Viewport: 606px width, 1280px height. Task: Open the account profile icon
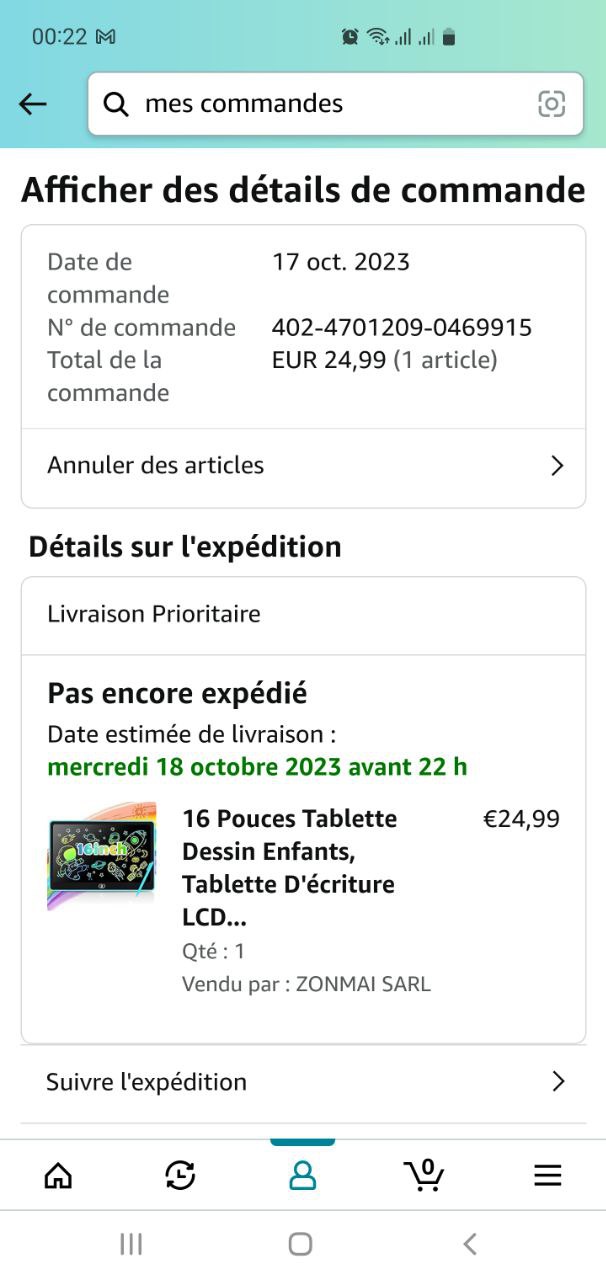302,1175
